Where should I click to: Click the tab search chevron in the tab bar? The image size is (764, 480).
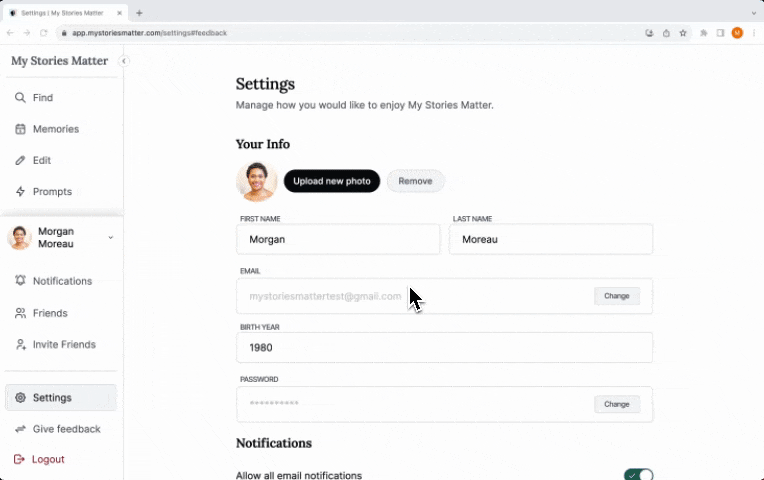754,13
